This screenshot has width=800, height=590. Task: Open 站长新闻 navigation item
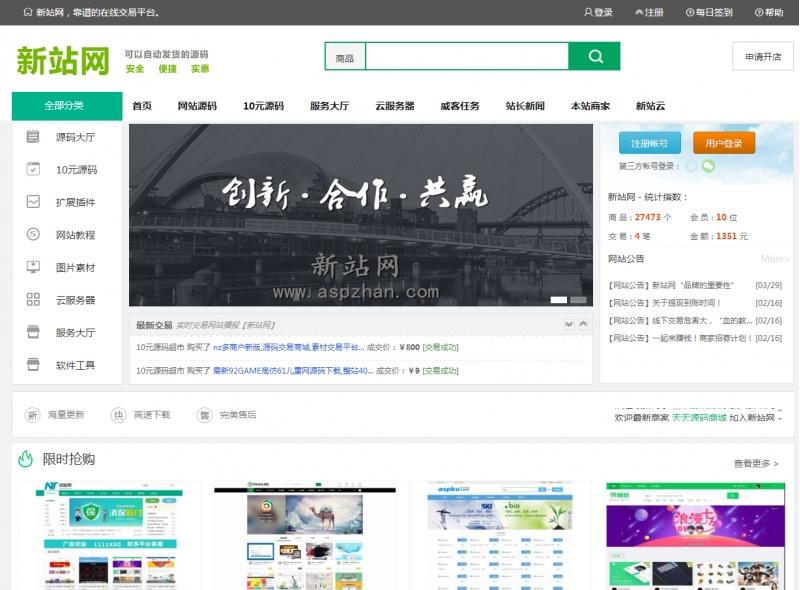pos(525,106)
